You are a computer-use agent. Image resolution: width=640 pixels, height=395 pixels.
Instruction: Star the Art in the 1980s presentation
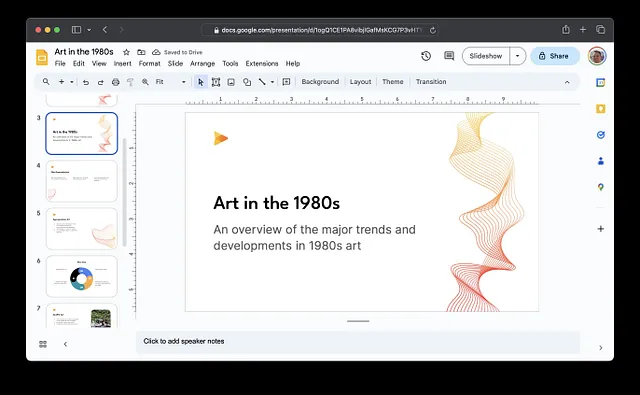tap(127, 52)
